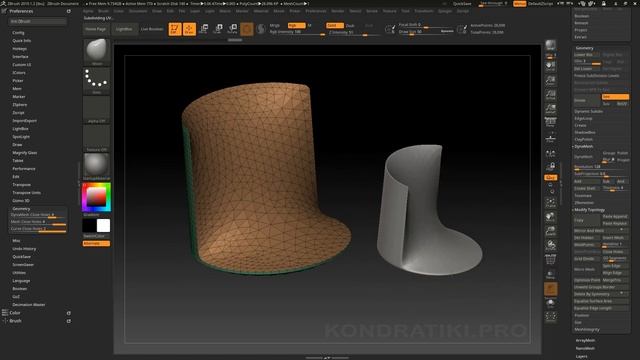Adjust DynaMesh Close Holes slider
The height and width of the screenshot is (360, 640).
point(38,215)
